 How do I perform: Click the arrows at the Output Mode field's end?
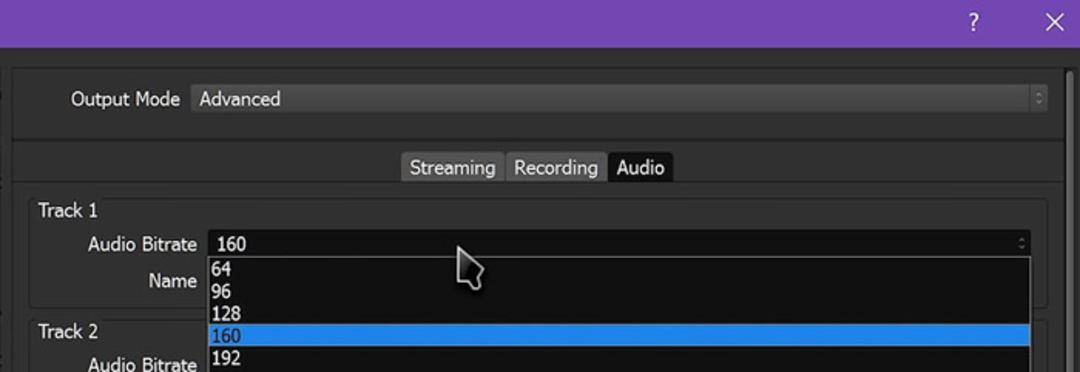1039,99
